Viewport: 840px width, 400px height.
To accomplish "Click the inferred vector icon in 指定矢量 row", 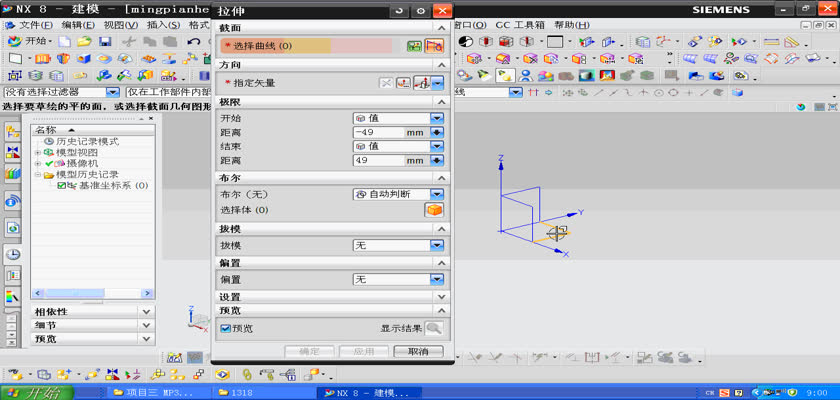I will click(x=422, y=83).
